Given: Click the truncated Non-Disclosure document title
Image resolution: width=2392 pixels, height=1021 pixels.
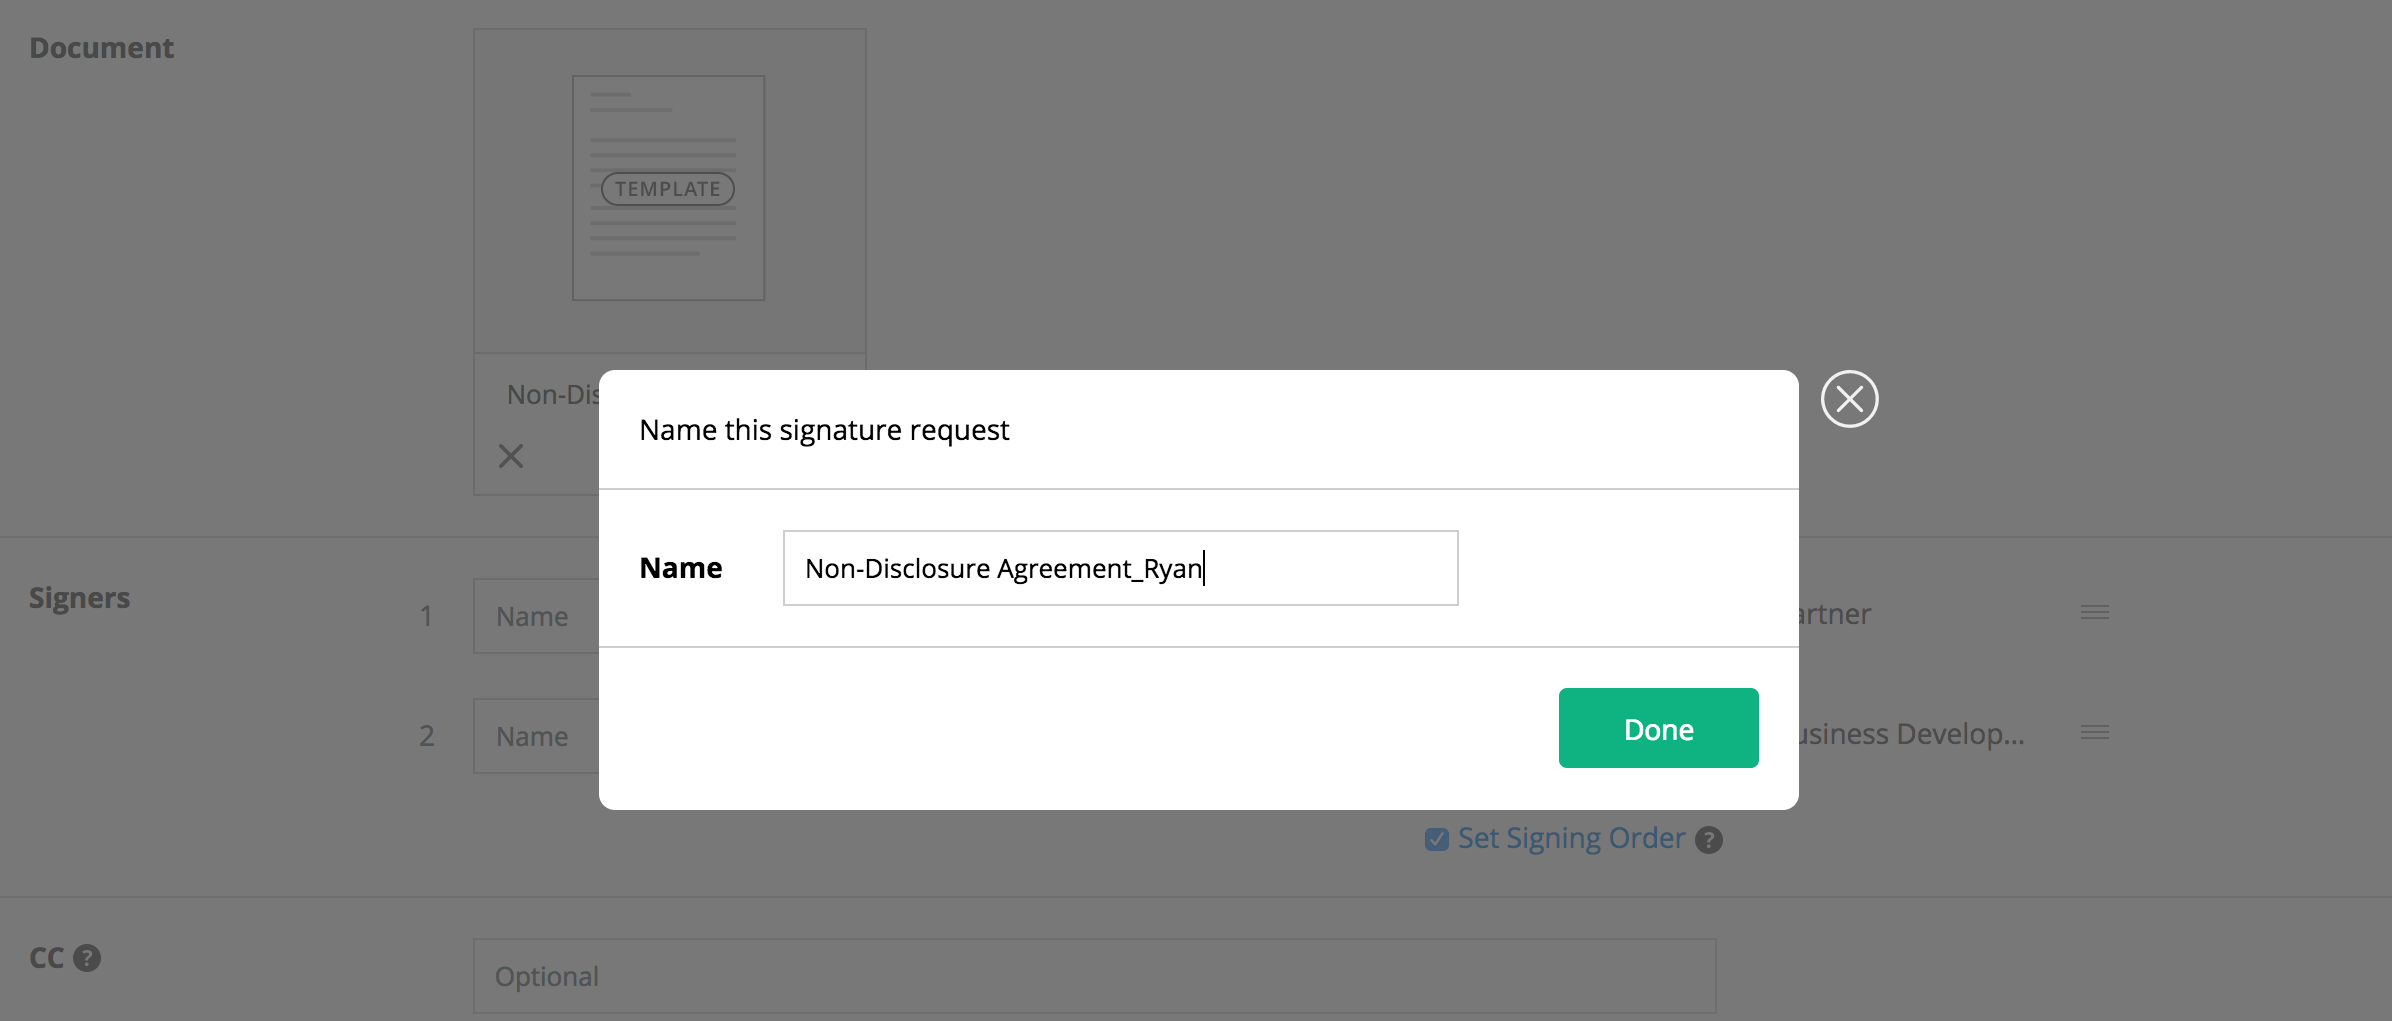Looking at the screenshot, I should (x=556, y=394).
